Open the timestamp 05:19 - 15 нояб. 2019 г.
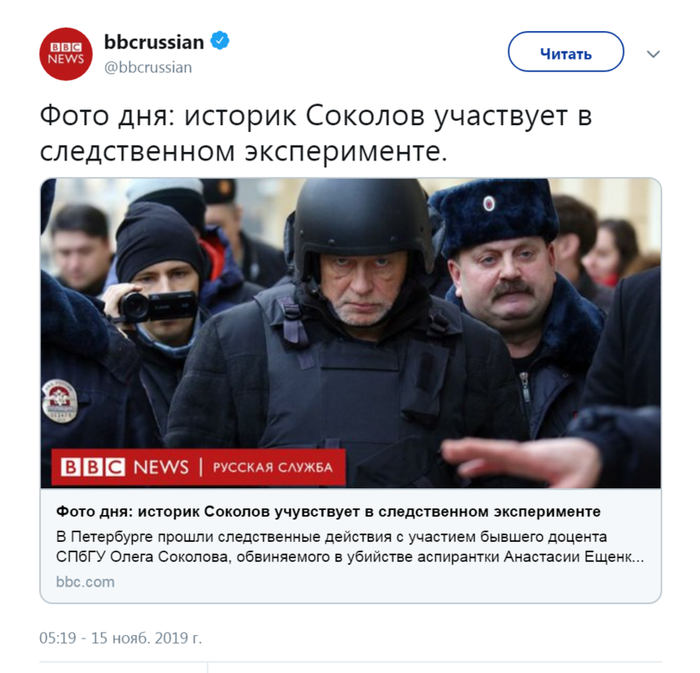Viewport: 700px width, 673px height. click(121, 638)
